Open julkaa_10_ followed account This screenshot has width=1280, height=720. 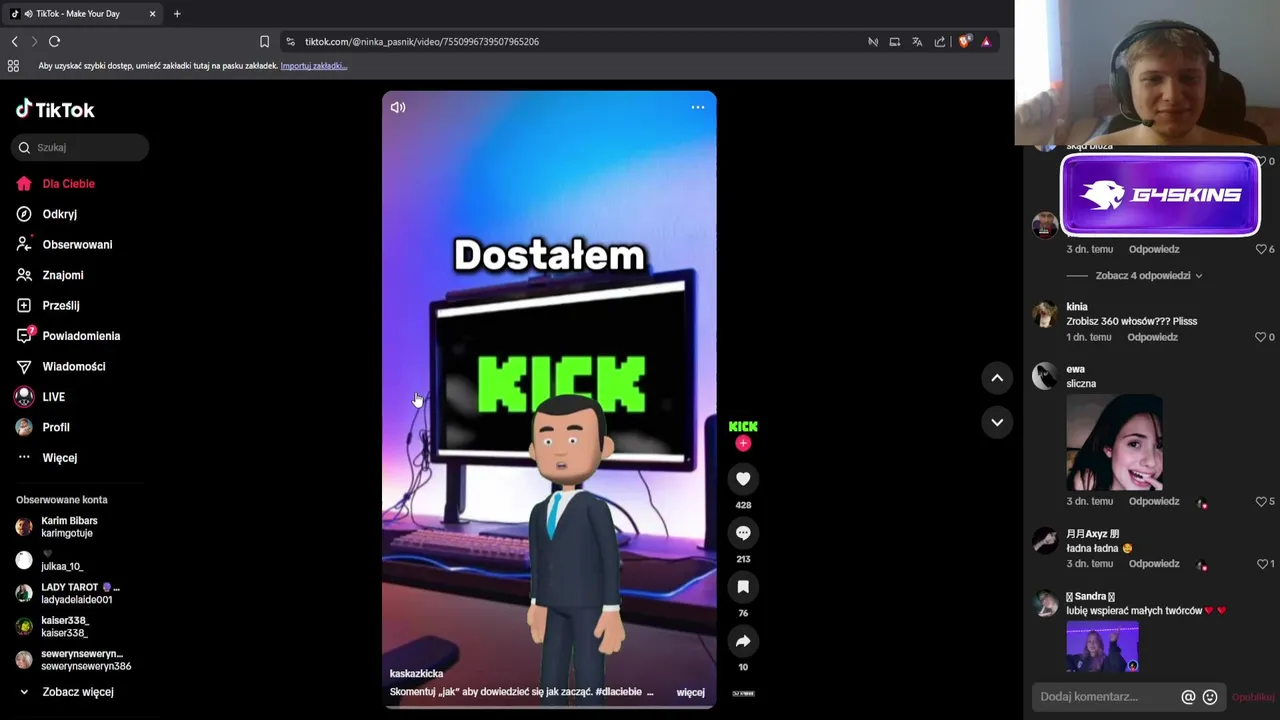tap(61, 560)
